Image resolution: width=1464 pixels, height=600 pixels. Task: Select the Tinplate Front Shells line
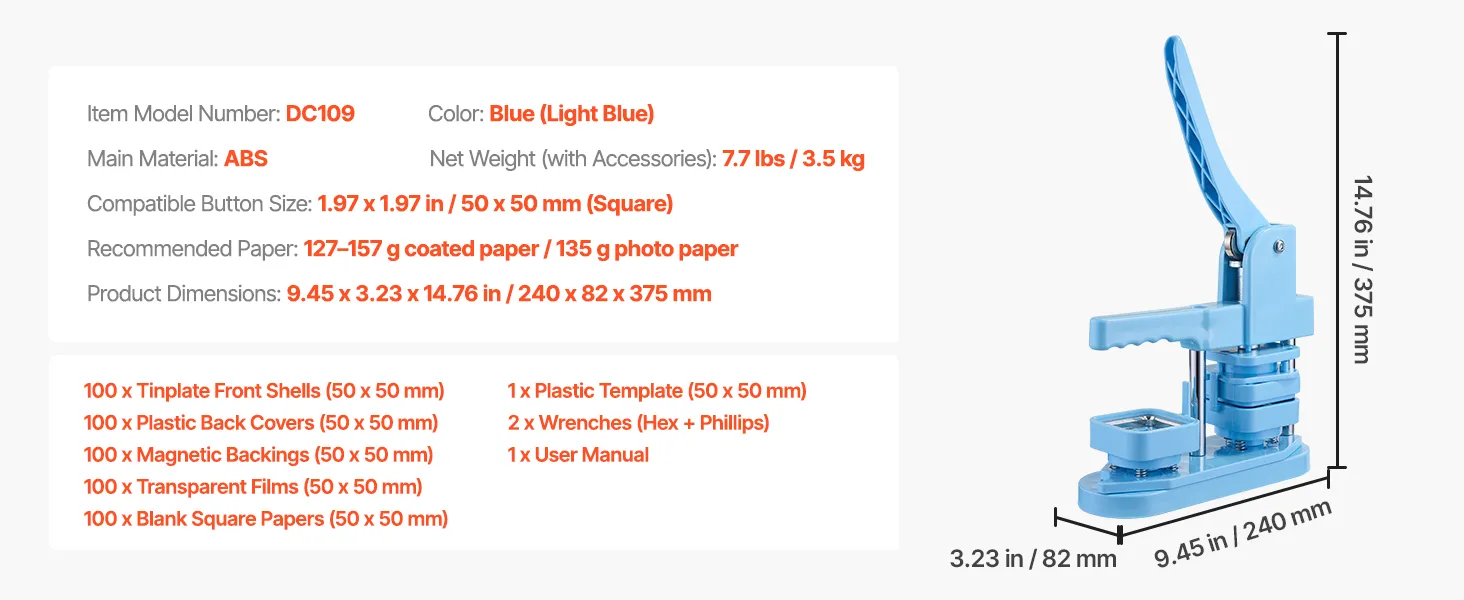pos(264,391)
